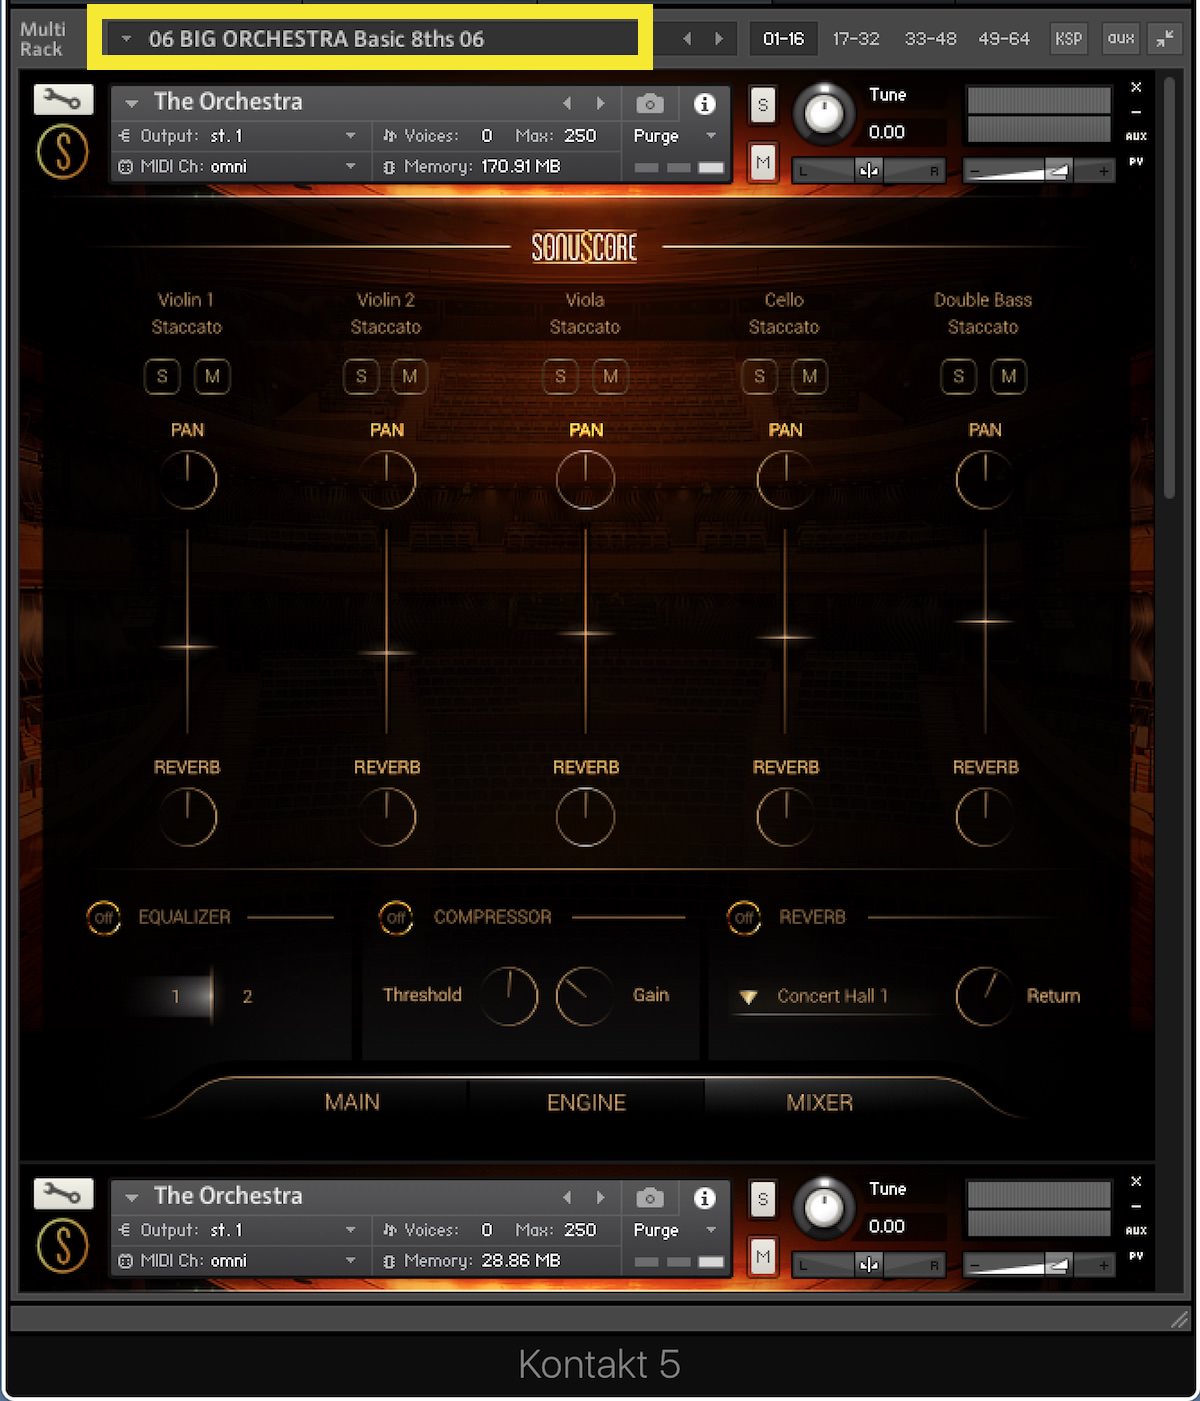Click the camera snapshot icon in the top instrument header
This screenshot has height=1401, width=1200.
650,103
